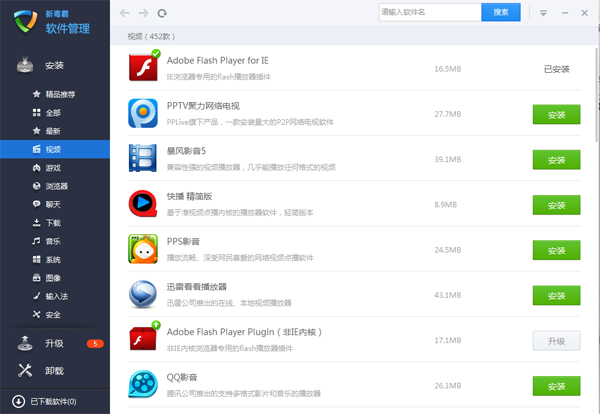
Task: Select the 图像 category
Action: [x=55, y=278]
